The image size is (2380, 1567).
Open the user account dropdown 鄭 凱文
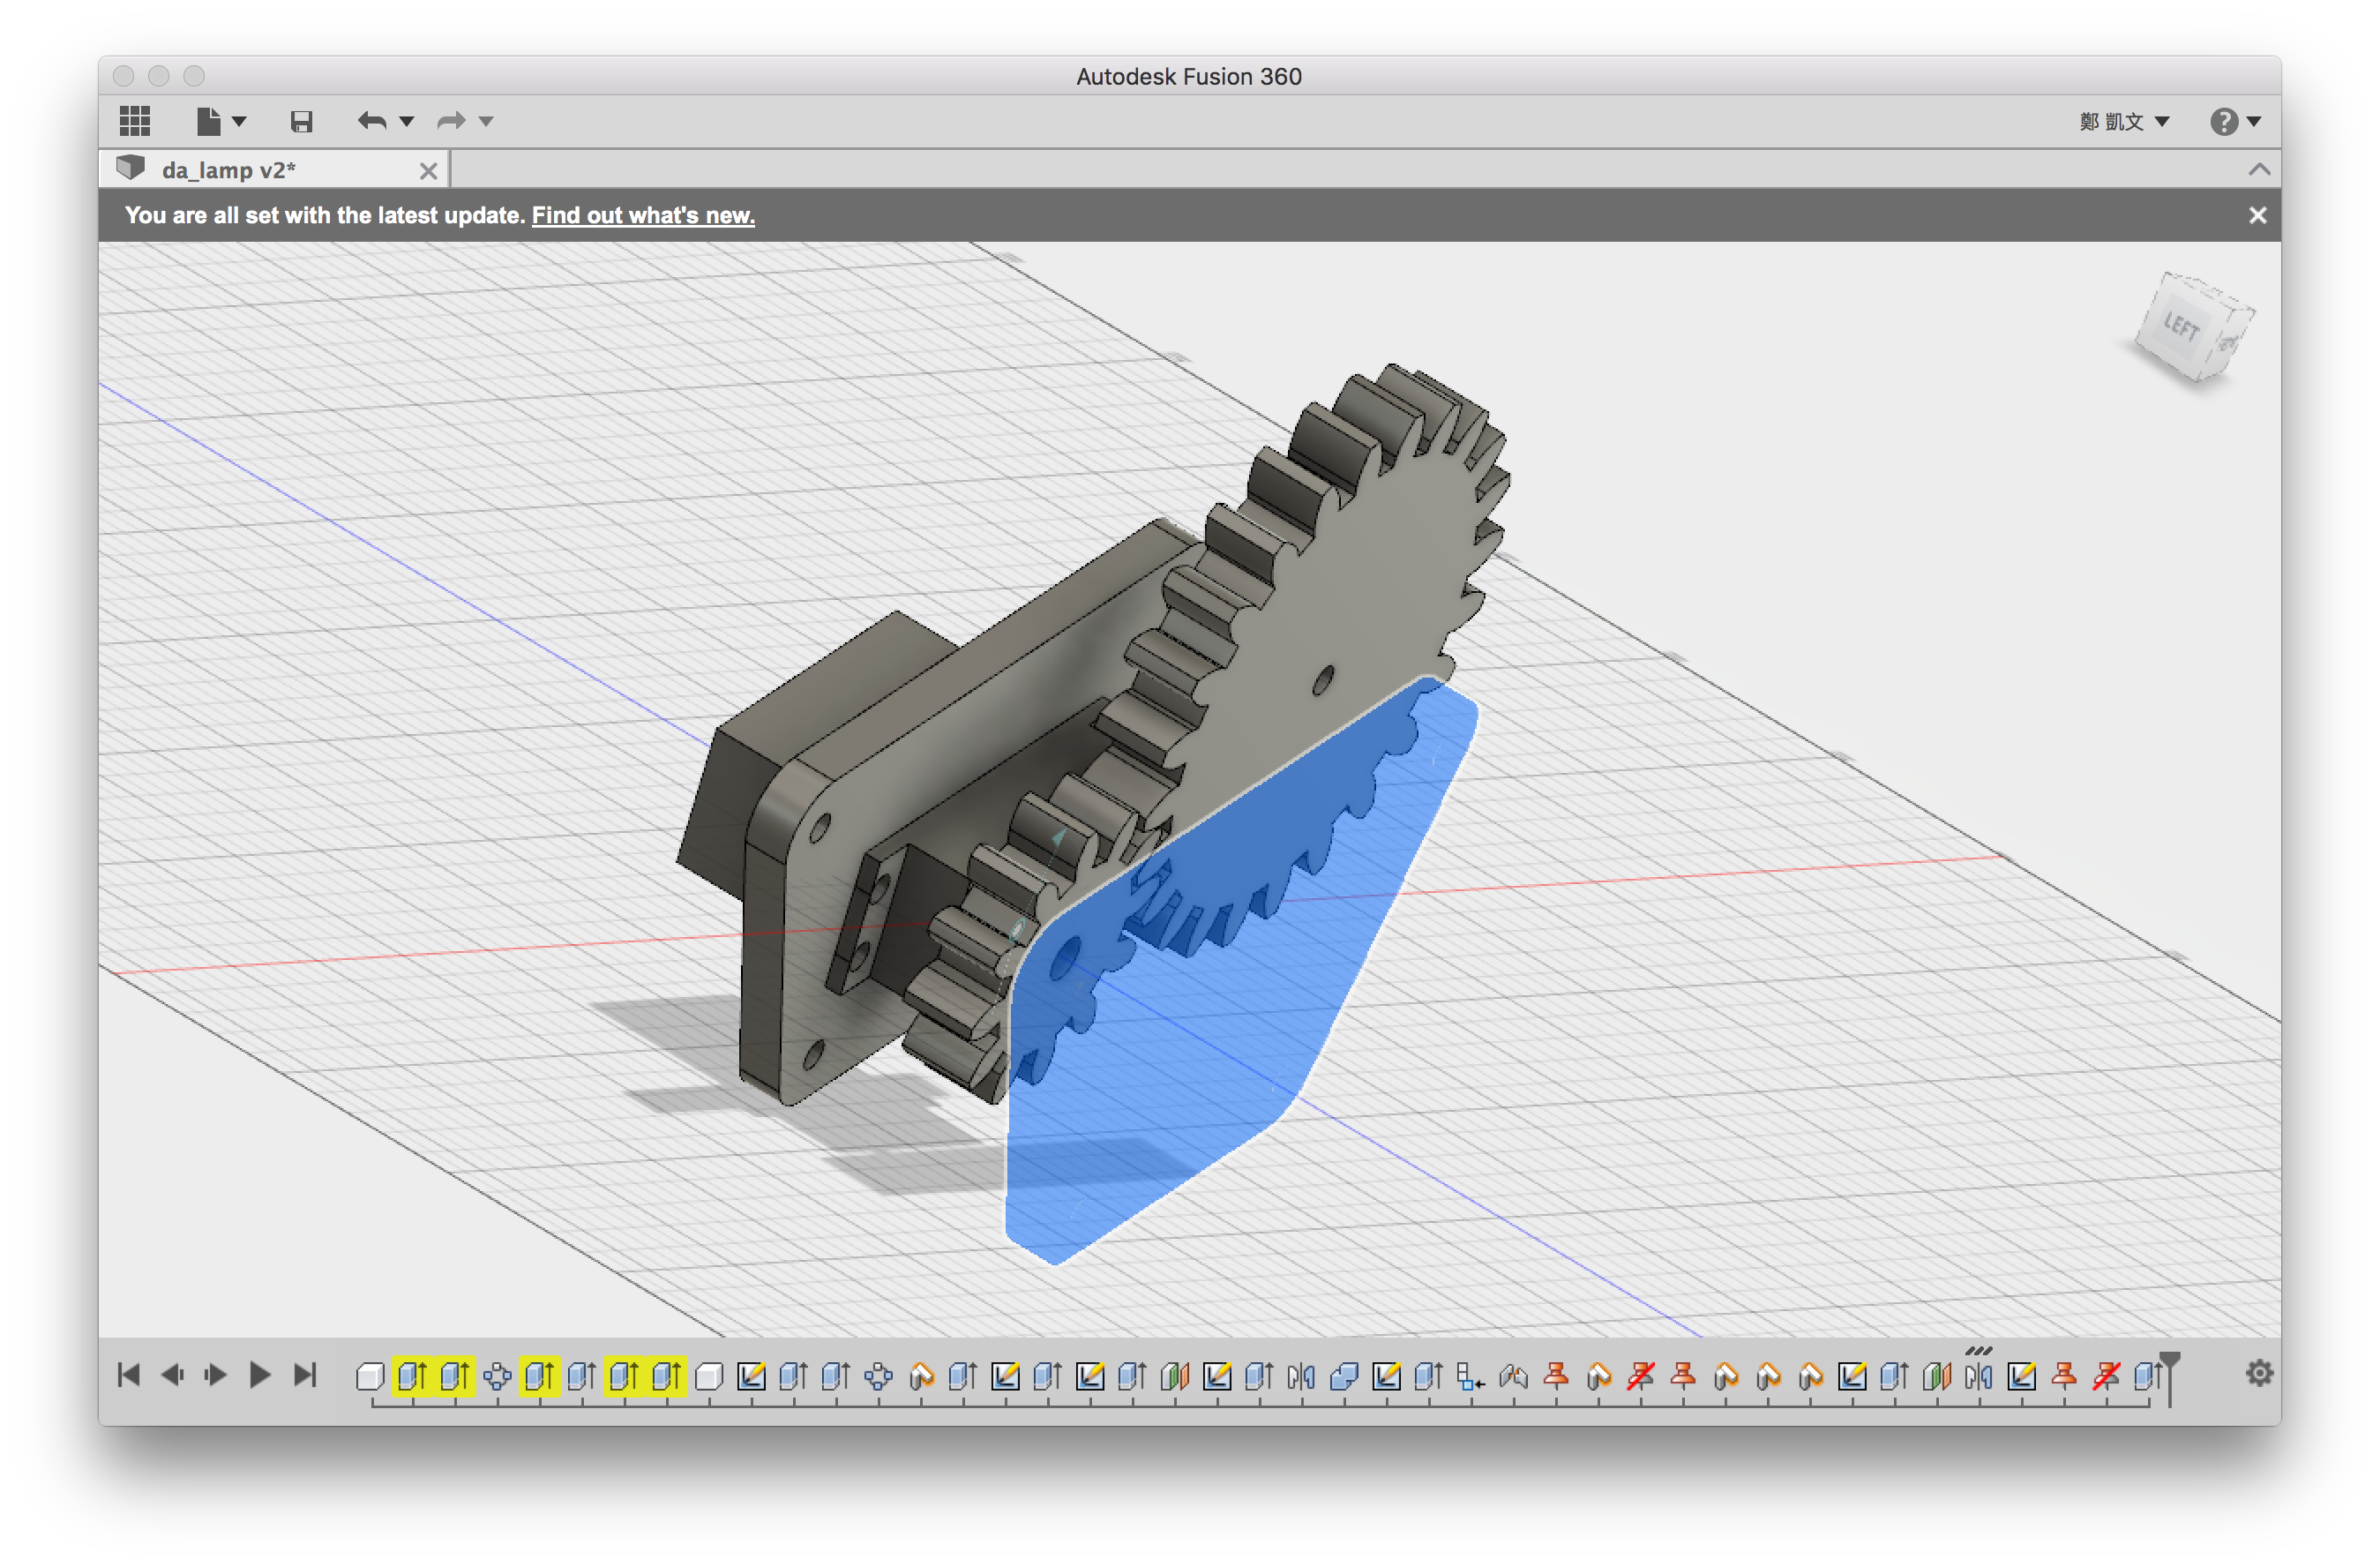2123,121
